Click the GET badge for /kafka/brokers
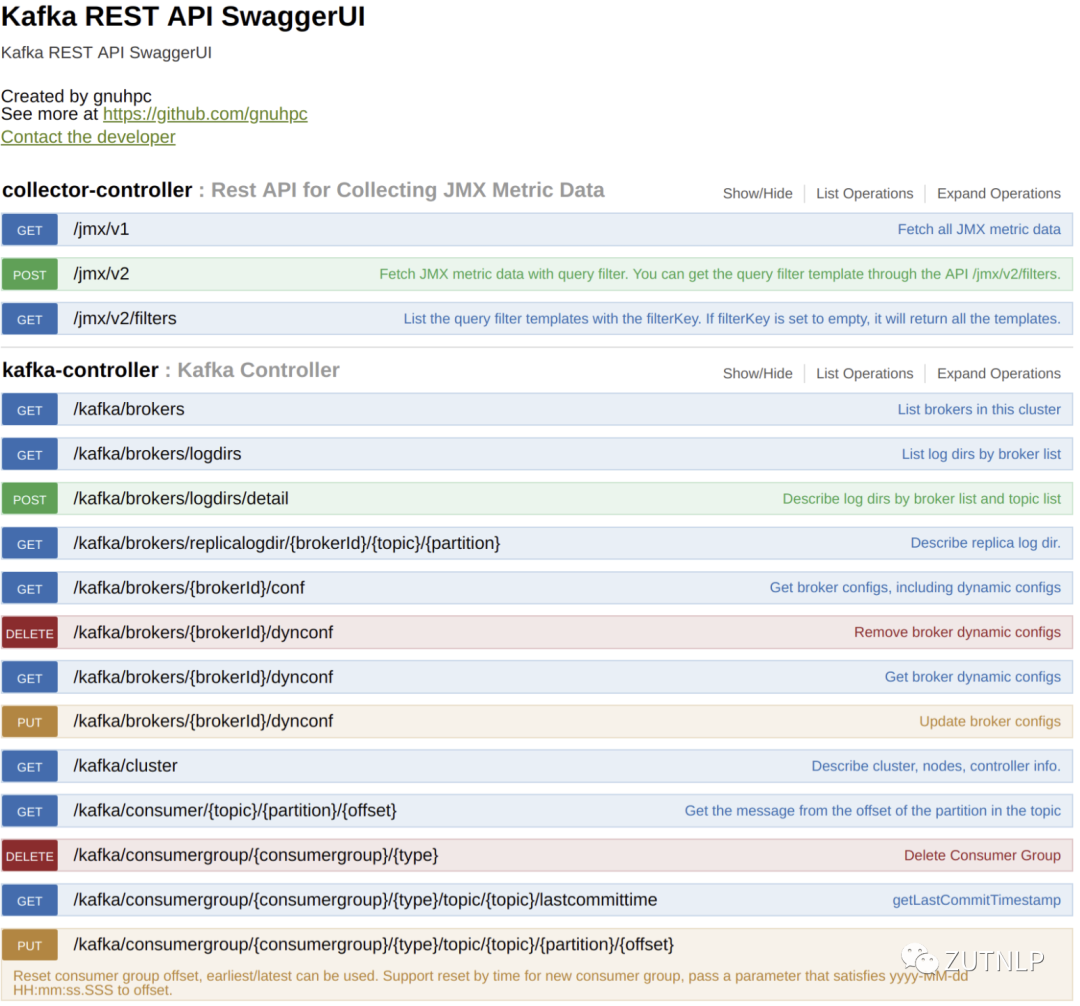The image size is (1080, 1006). (x=30, y=410)
